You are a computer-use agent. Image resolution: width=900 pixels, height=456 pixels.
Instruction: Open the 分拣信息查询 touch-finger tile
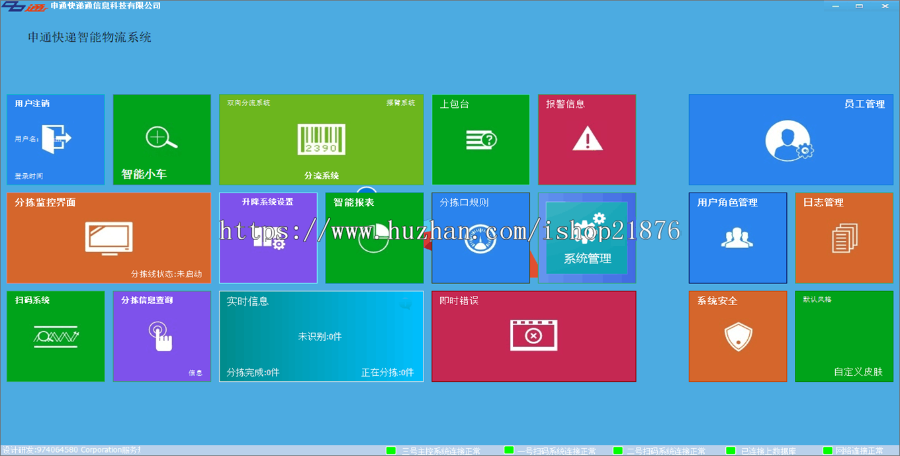(162, 336)
